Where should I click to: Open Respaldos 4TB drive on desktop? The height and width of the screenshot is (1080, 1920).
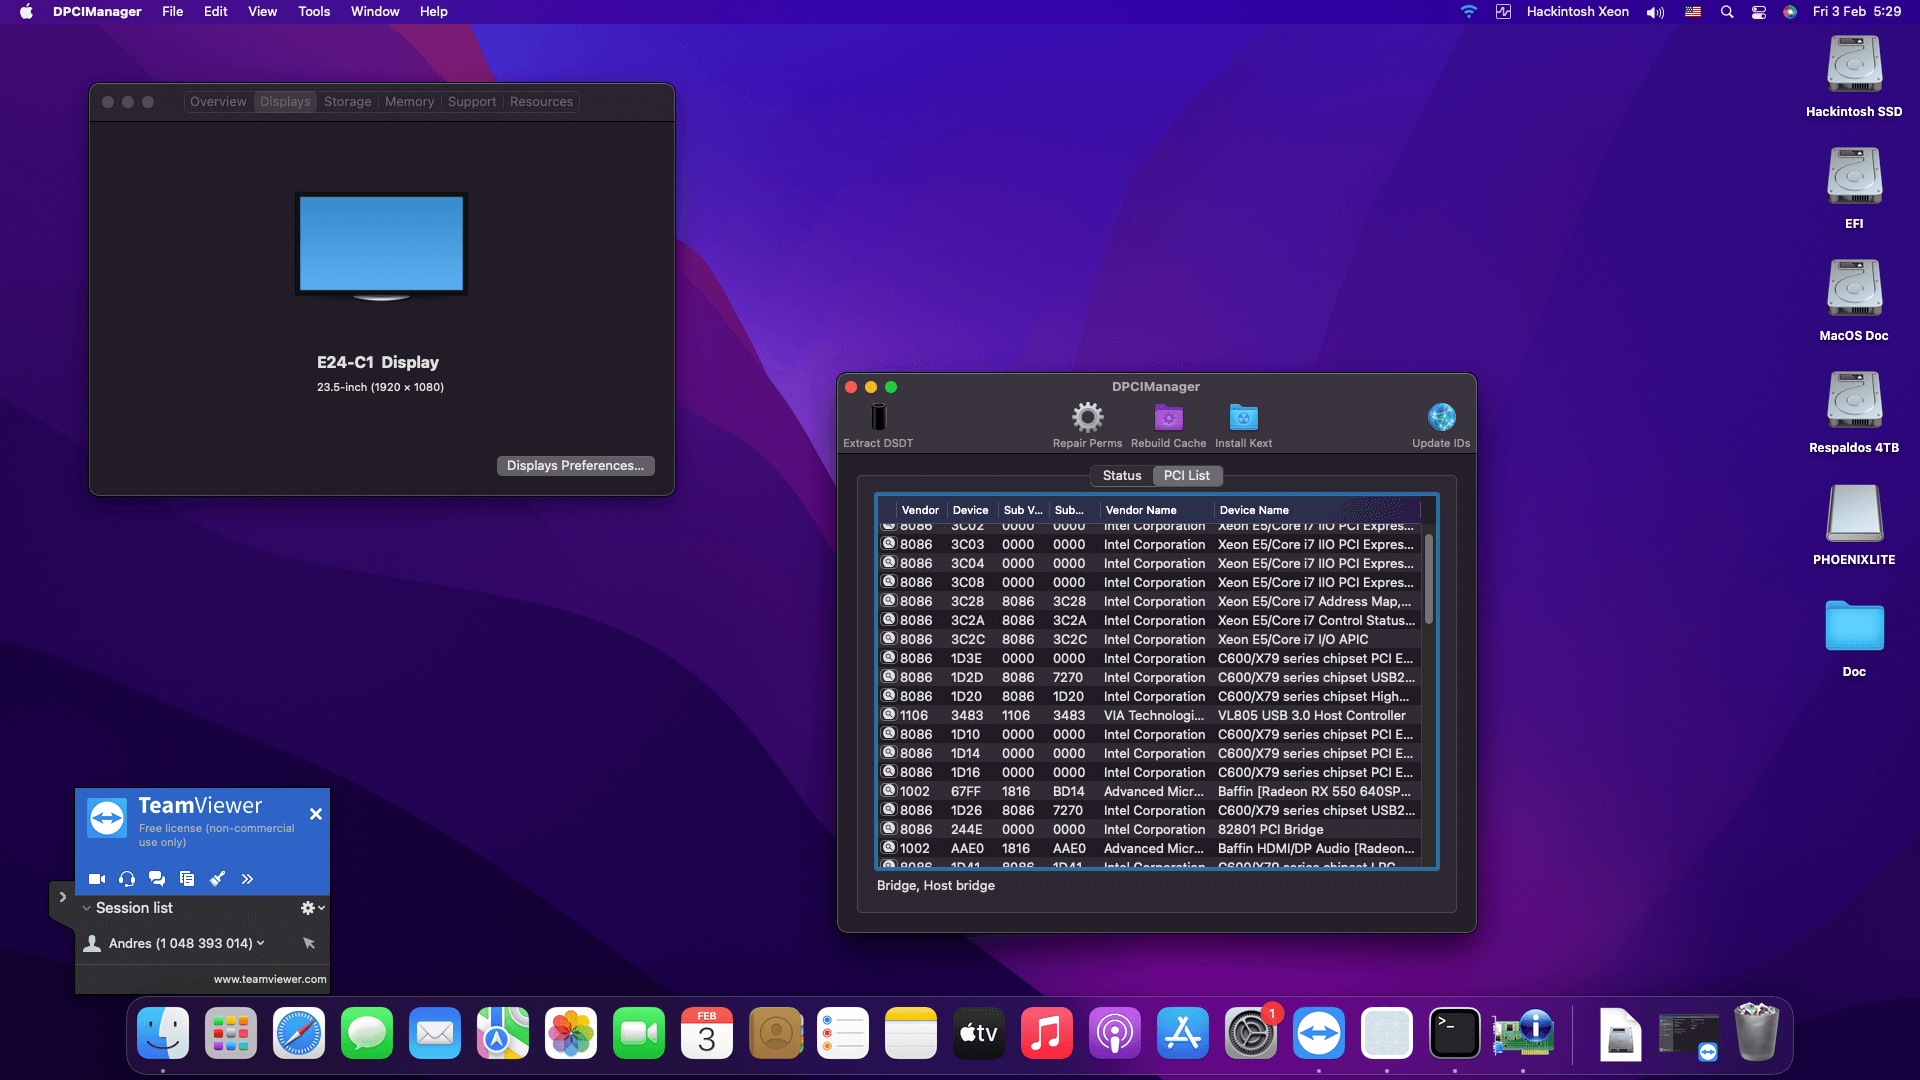[x=1854, y=412]
